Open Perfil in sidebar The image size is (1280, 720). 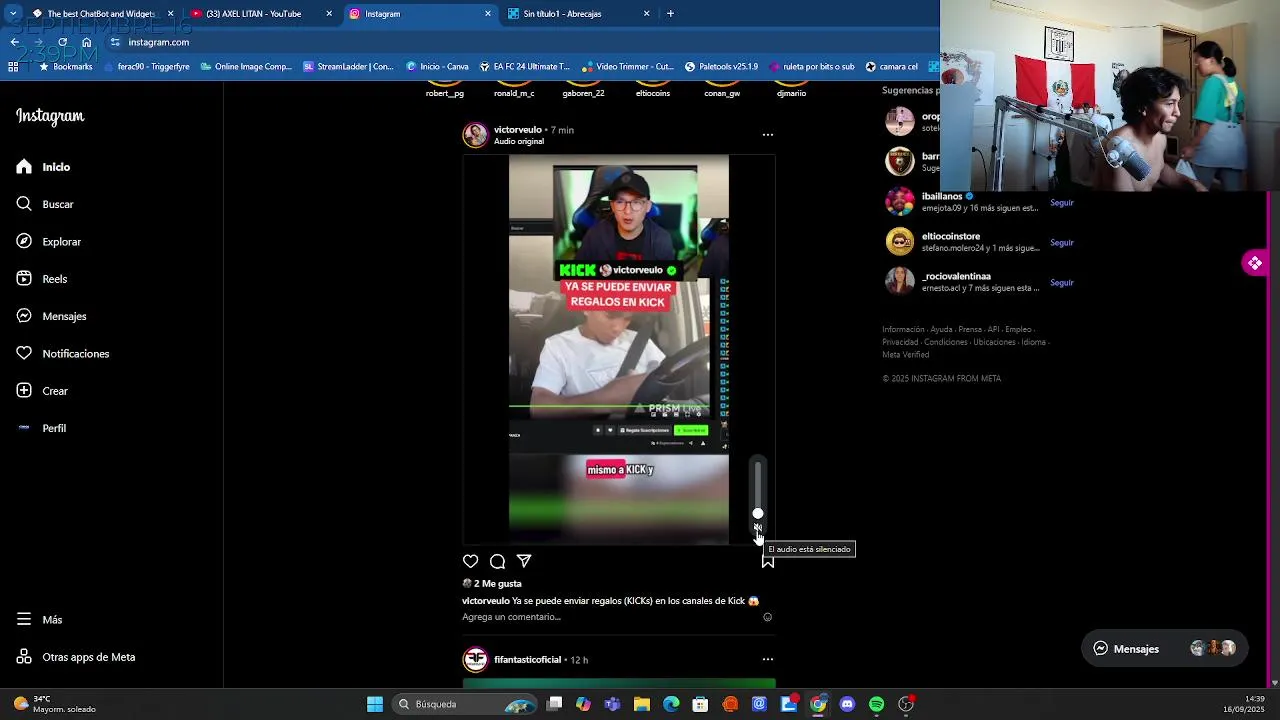[x=41, y=428]
